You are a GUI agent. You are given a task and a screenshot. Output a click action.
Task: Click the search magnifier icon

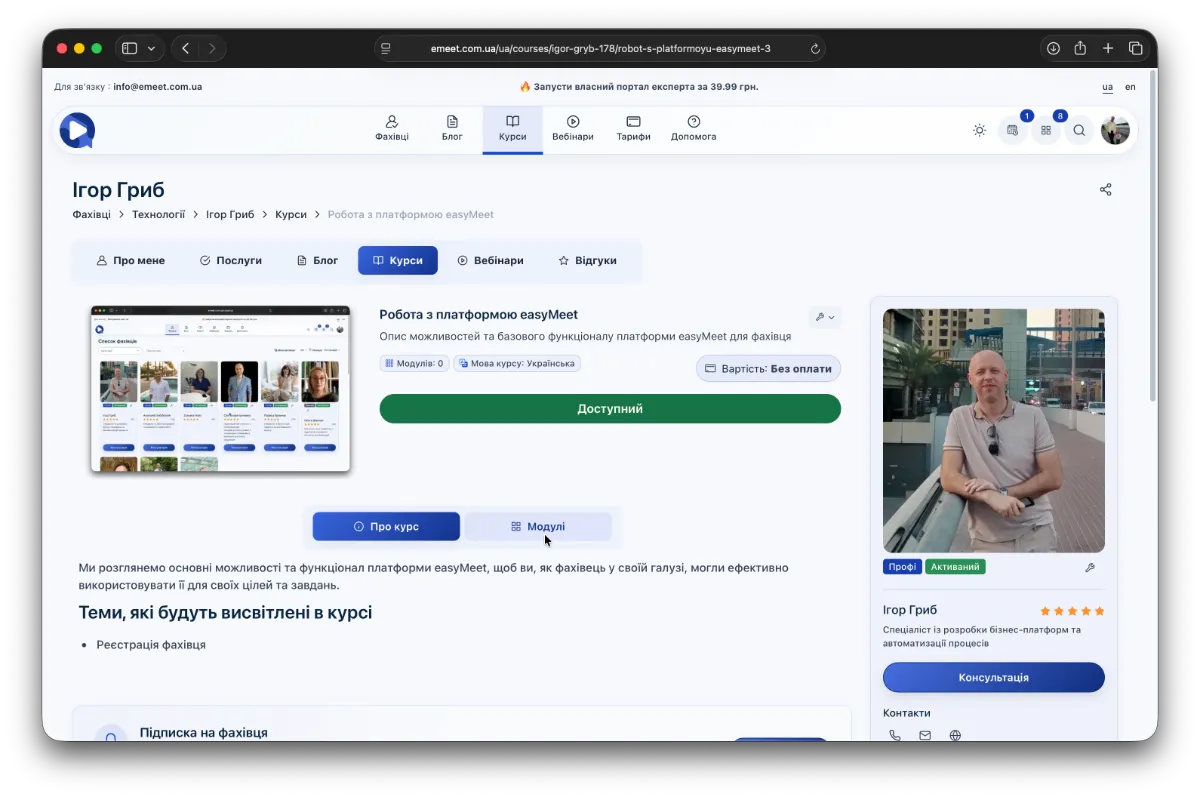pyautogui.click(x=1079, y=130)
